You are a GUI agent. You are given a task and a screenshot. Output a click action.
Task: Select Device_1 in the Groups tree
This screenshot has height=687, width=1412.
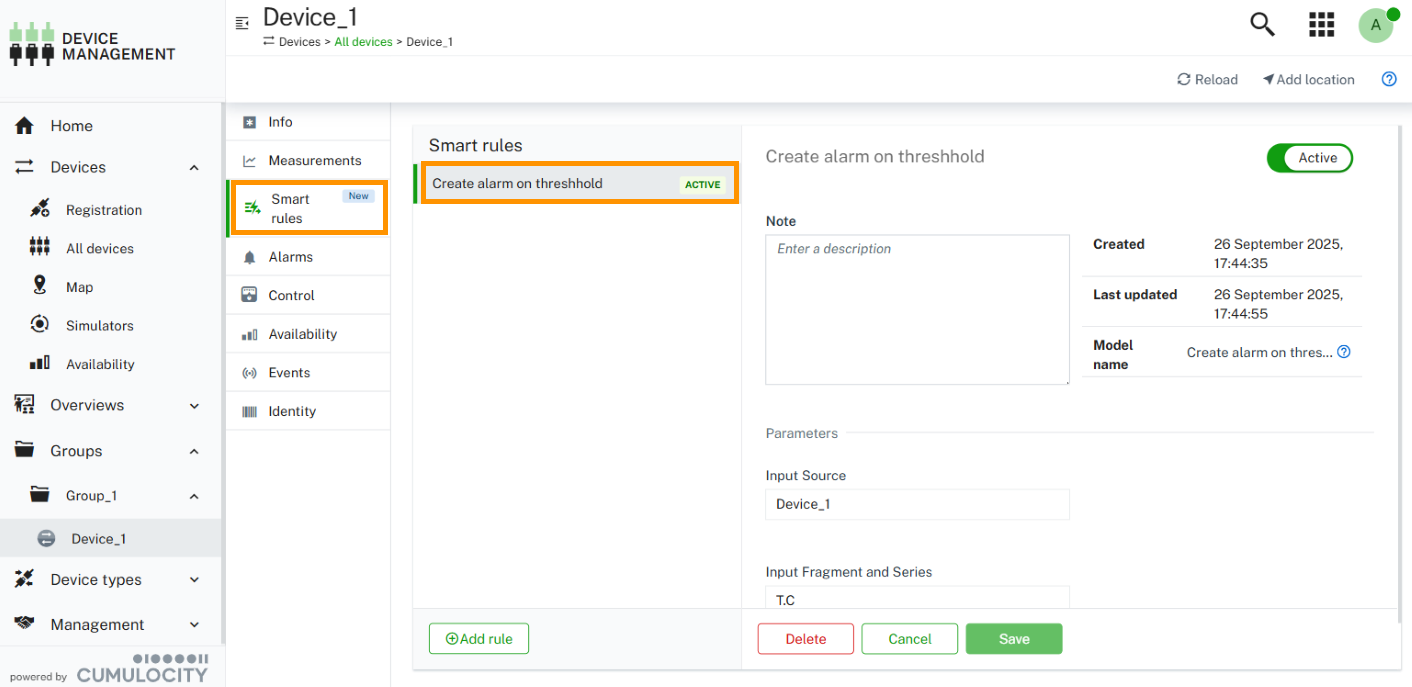[x=98, y=539]
